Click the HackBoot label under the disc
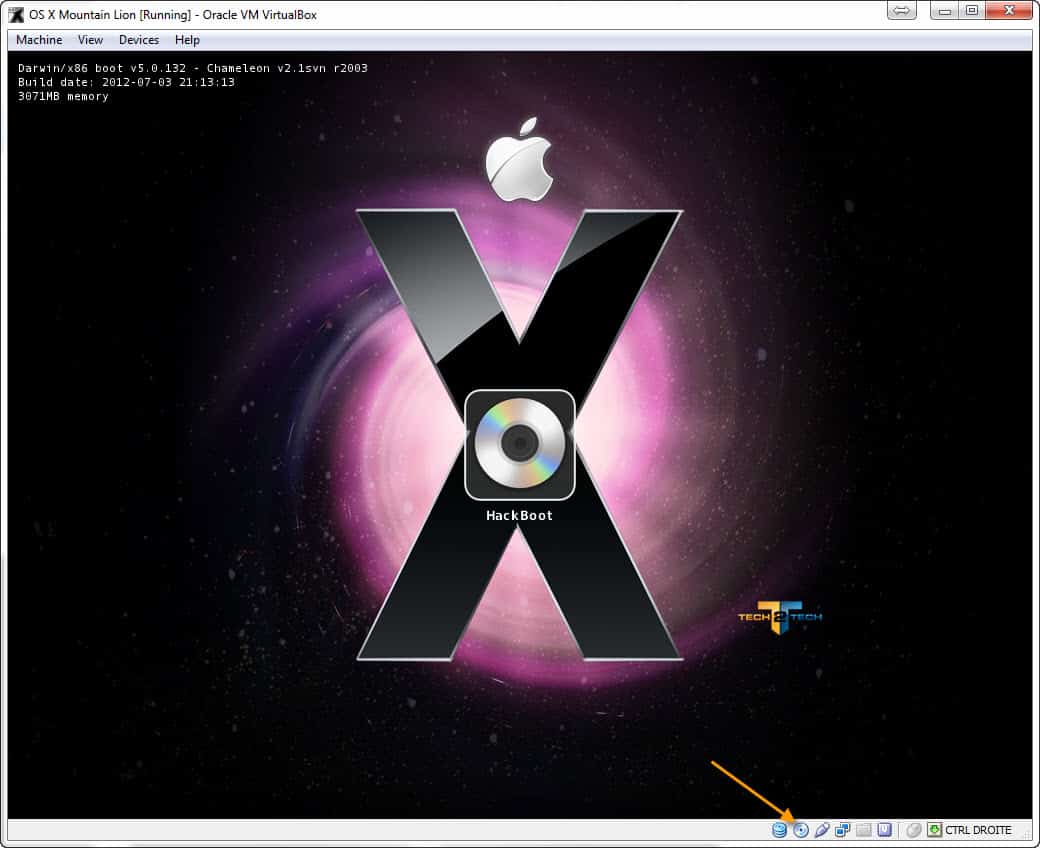 (x=519, y=515)
